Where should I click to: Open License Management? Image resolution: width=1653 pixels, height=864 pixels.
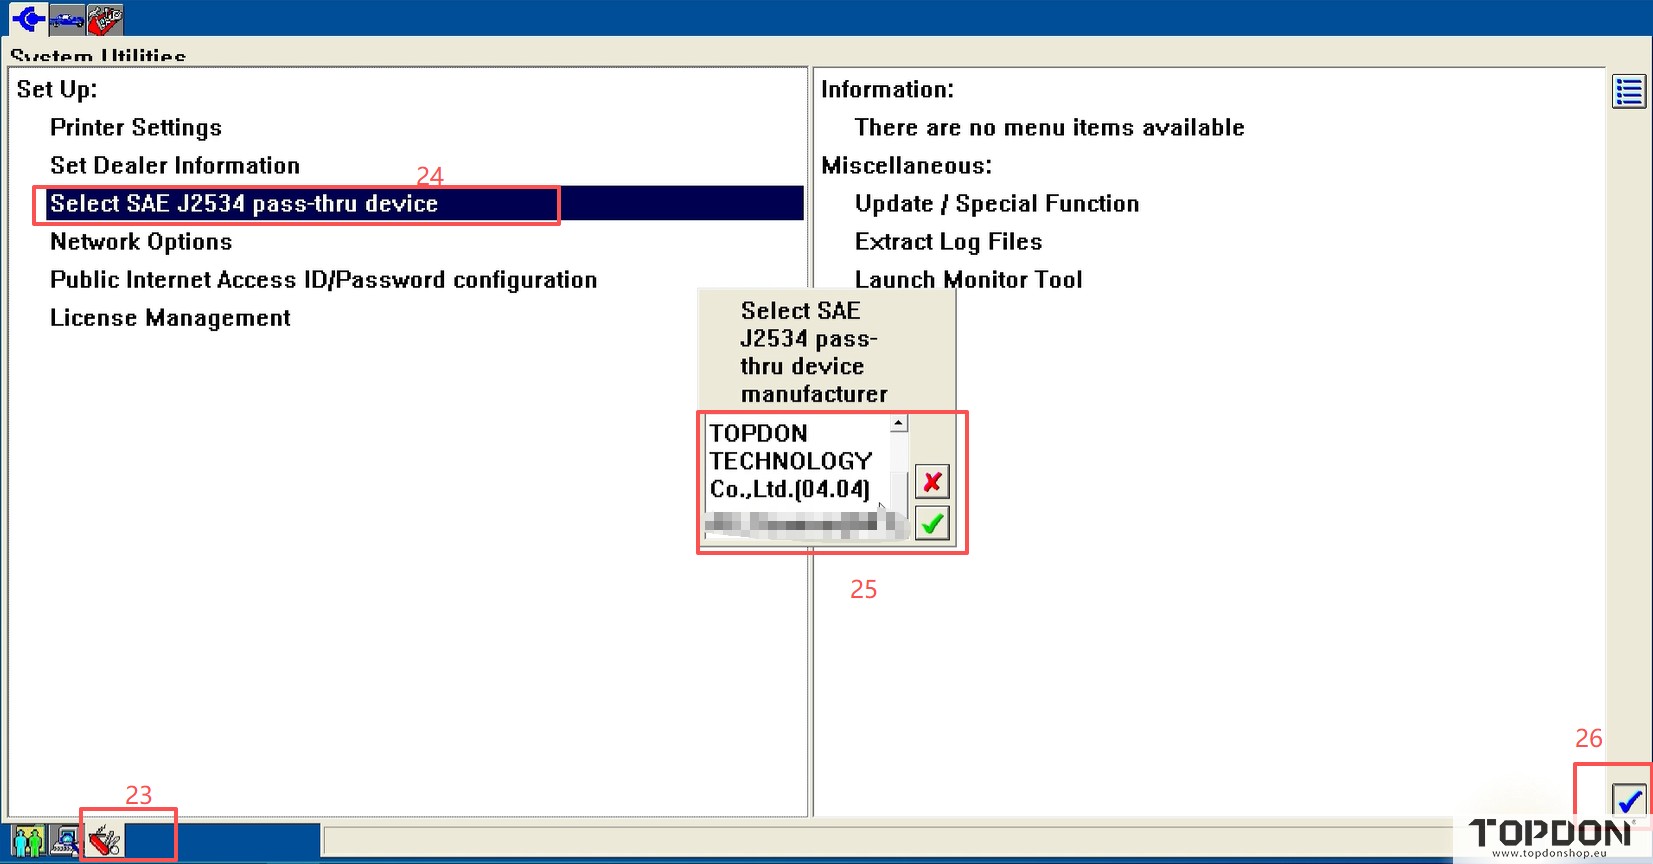[x=170, y=318]
